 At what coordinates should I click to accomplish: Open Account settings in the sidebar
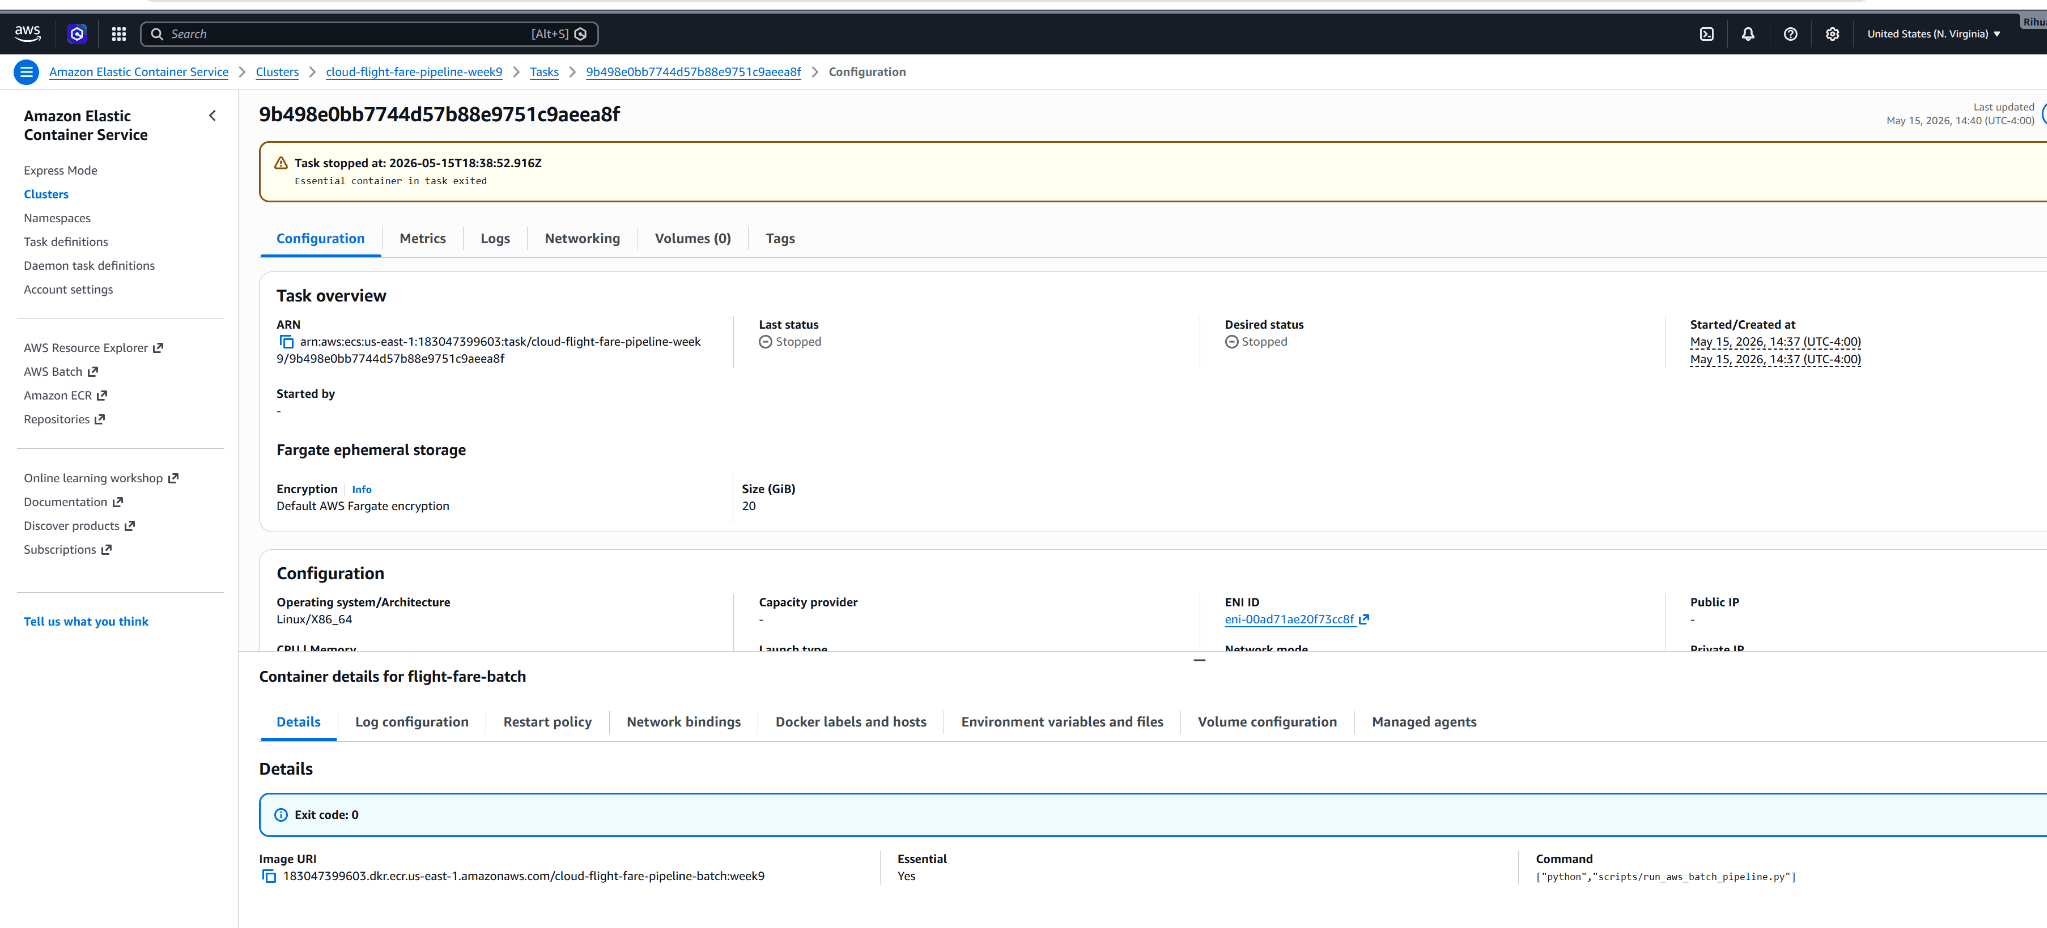[x=69, y=290]
